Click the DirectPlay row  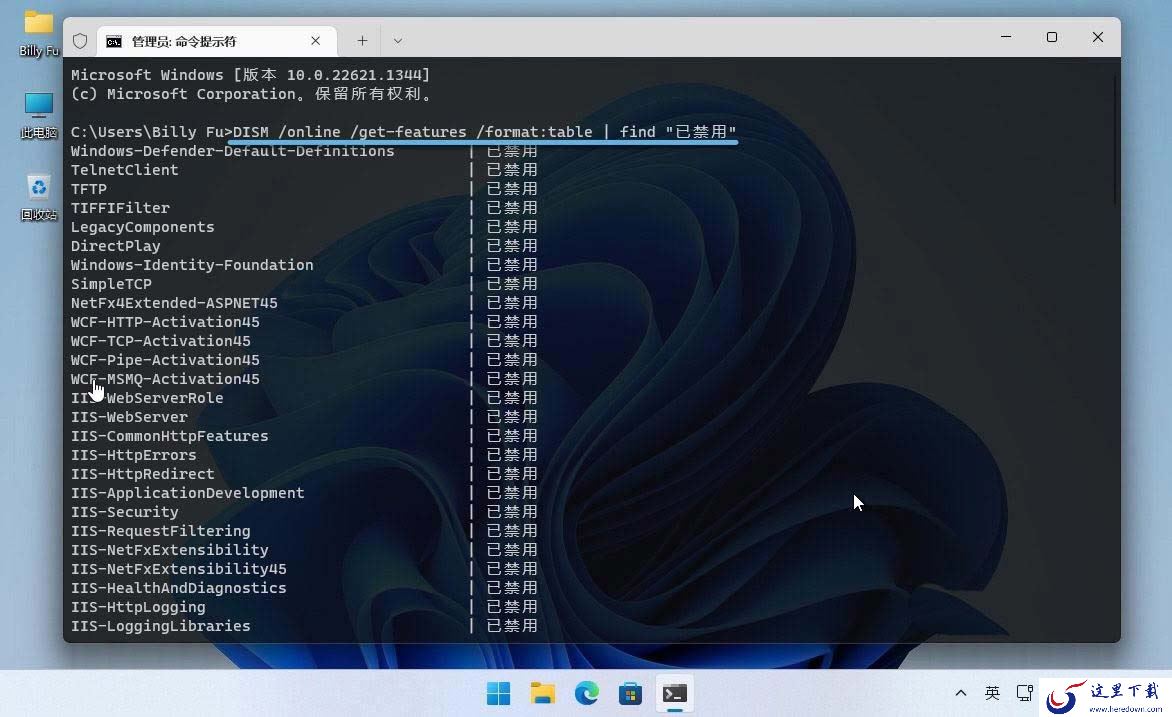[304, 246]
